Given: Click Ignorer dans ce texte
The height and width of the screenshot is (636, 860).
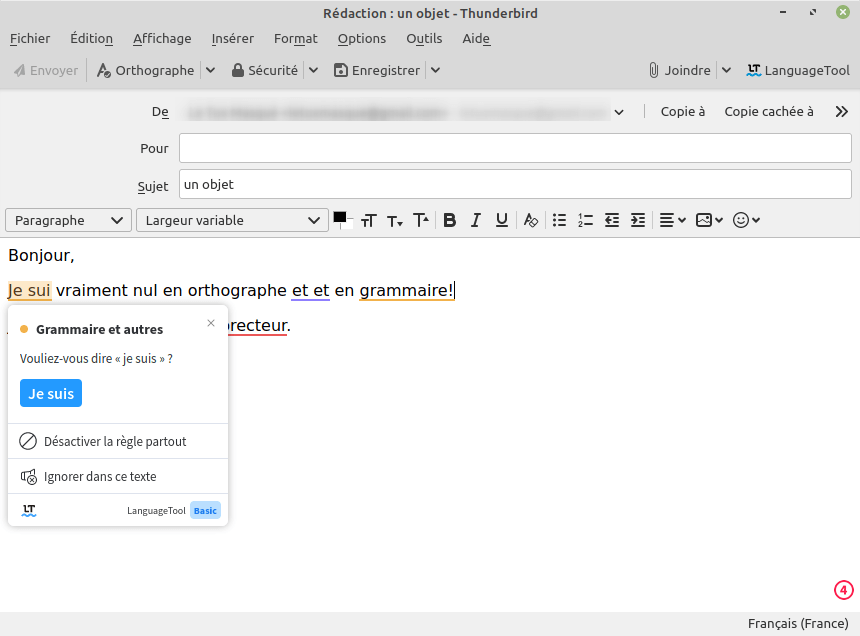Looking at the screenshot, I should tap(118, 476).
